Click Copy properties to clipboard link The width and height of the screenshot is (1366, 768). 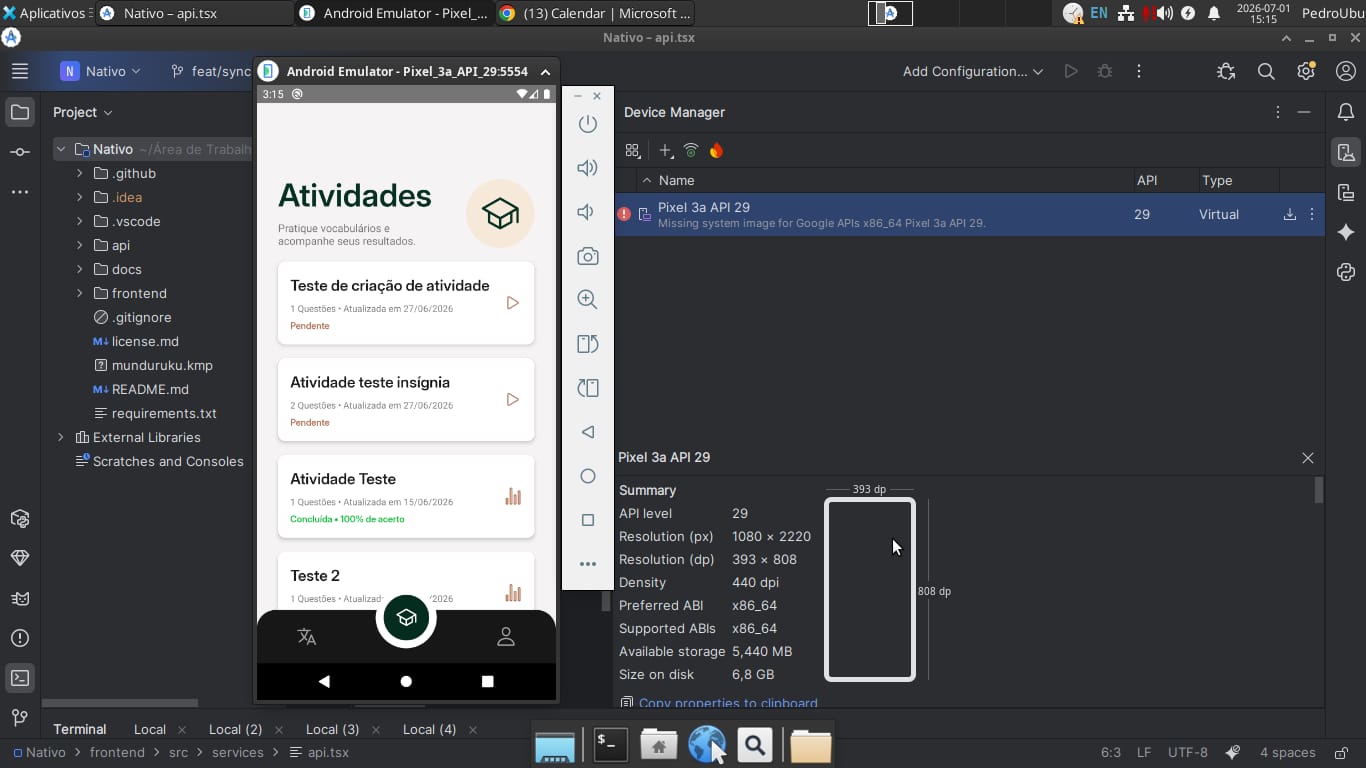(728, 703)
